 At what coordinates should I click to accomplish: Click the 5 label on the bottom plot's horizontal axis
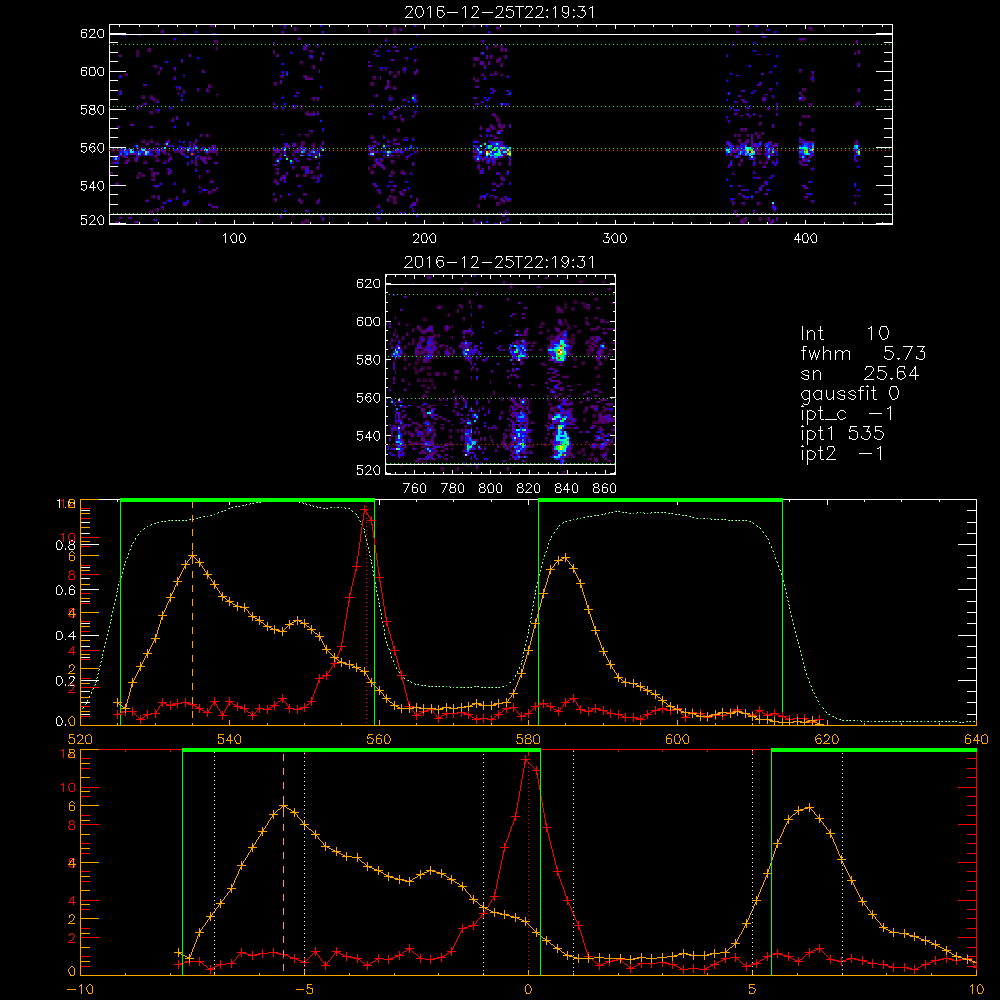coord(753,989)
